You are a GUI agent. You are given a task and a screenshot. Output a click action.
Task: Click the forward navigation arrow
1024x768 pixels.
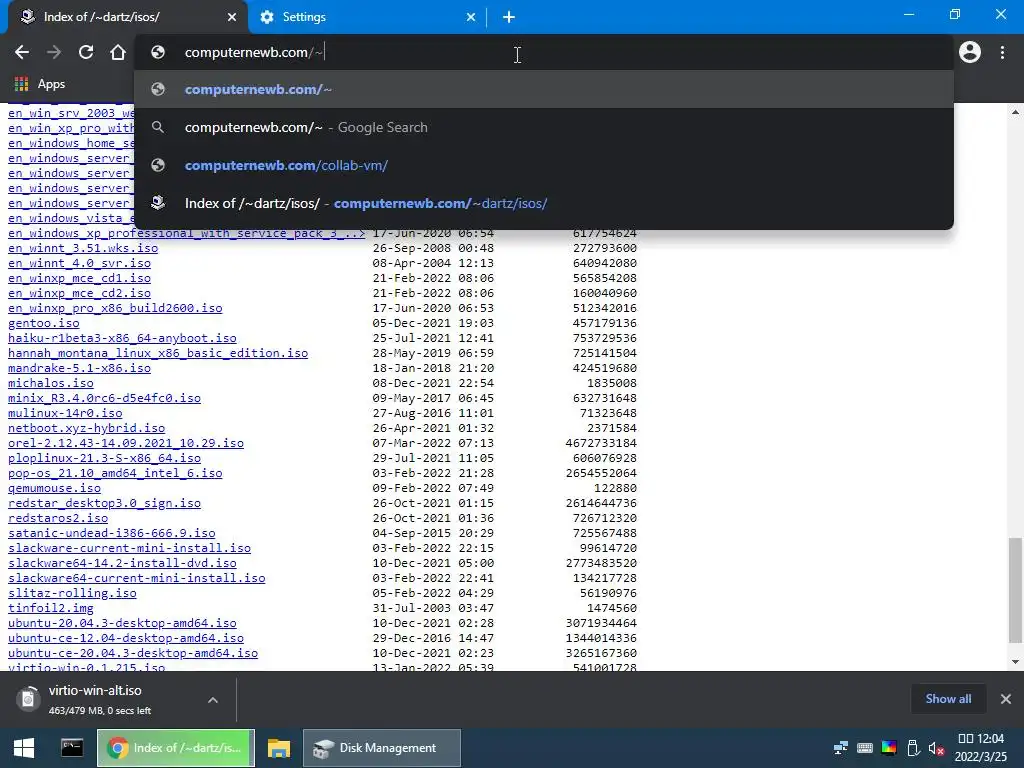(54, 52)
